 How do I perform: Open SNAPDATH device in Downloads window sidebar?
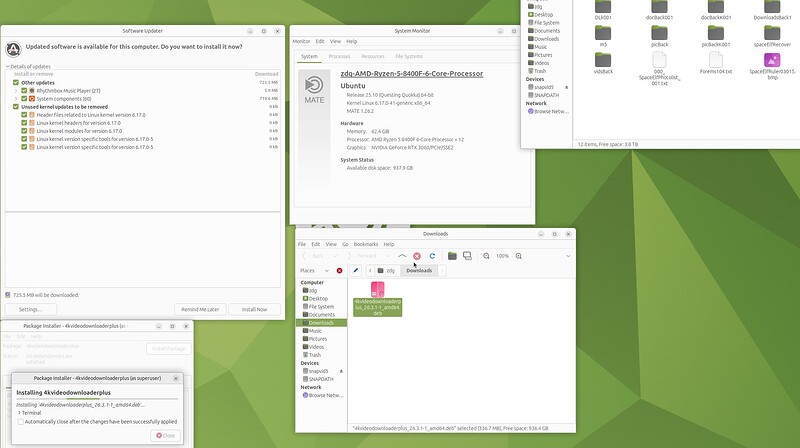(318, 379)
